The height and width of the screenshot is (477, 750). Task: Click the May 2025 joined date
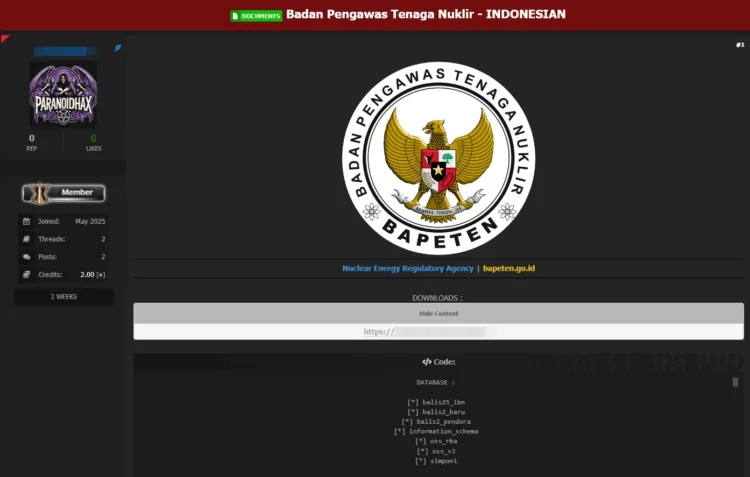[90, 221]
